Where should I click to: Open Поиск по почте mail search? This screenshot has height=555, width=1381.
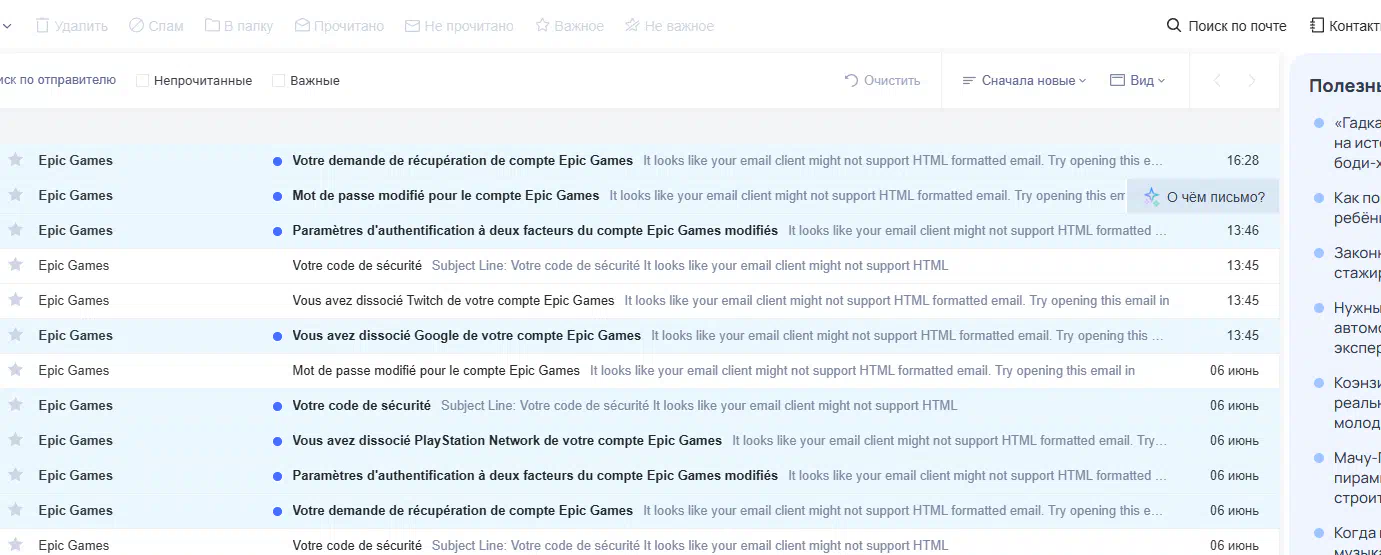(1227, 26)
